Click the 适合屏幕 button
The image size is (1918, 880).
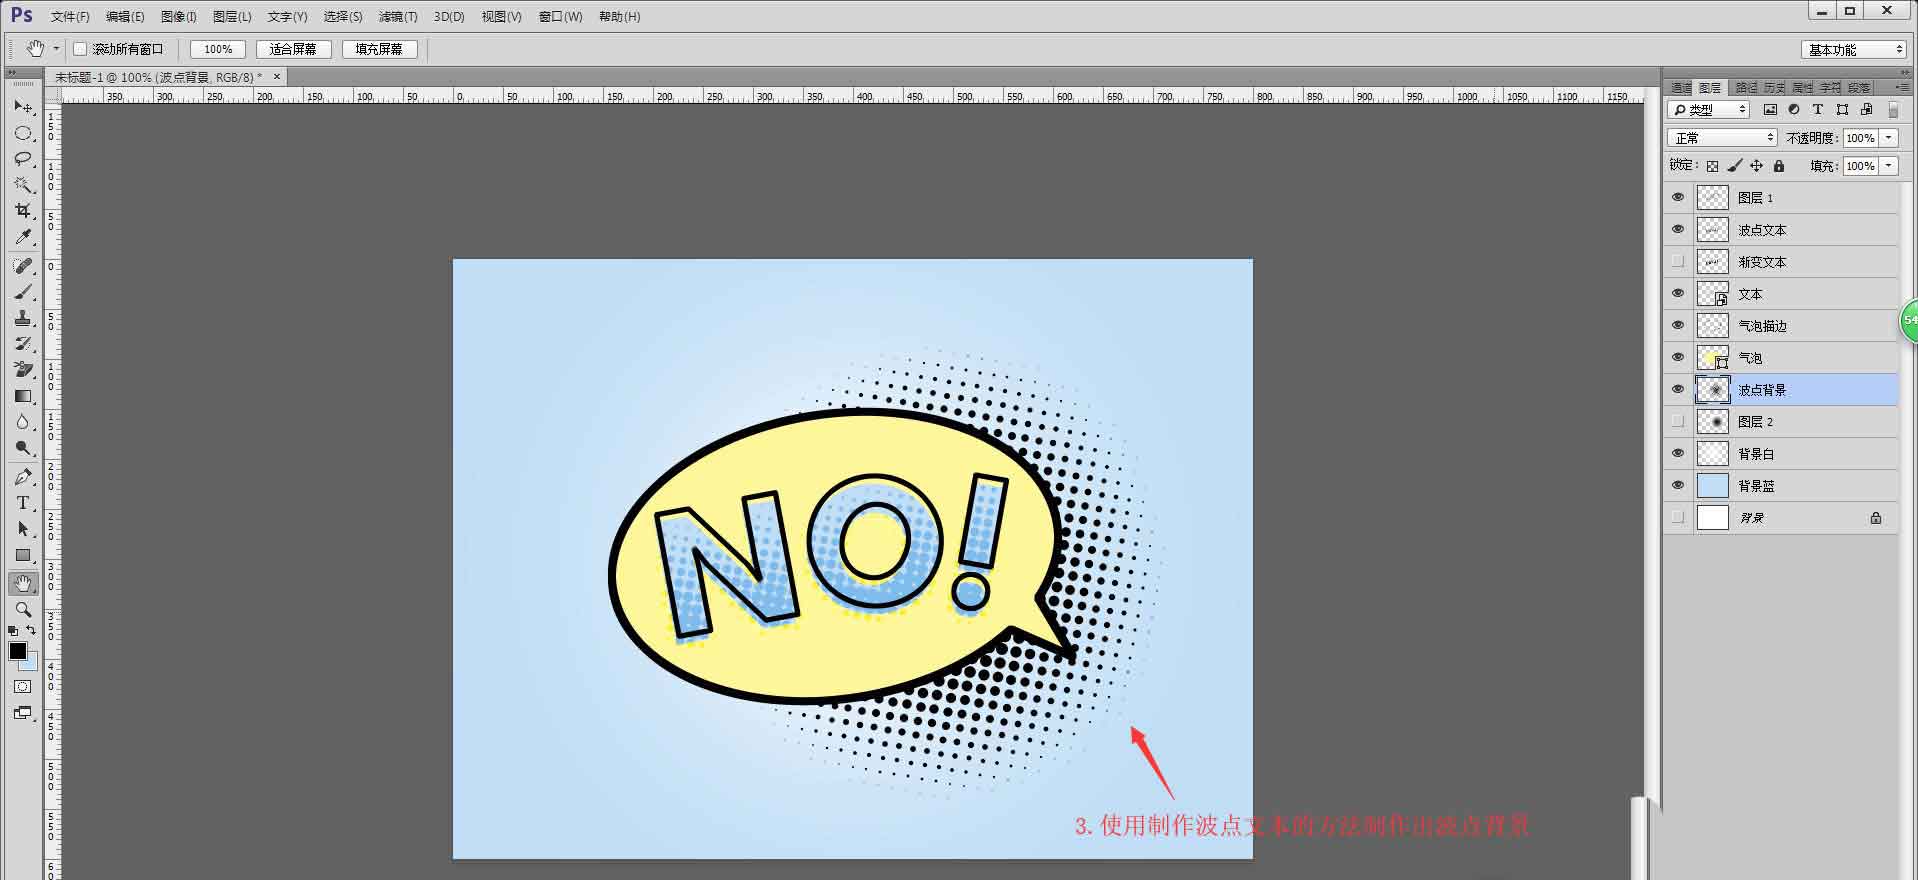[293, 49]
